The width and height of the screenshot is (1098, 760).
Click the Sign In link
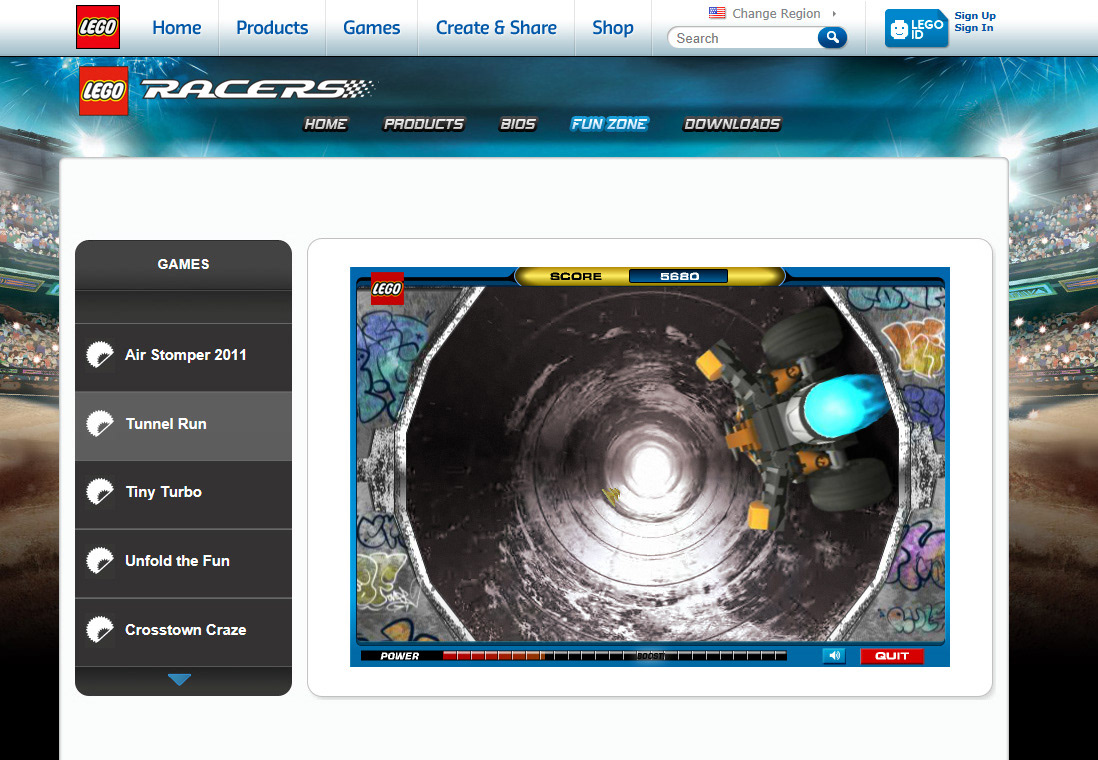point(973,28)
